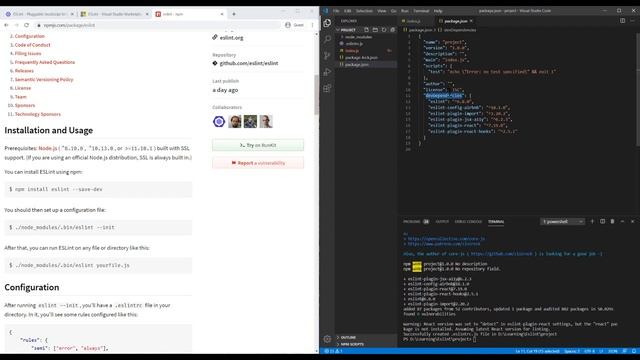640x360 pixels.
Task: Open the Terminal menu in VS Code
Action: coord(421,11)
